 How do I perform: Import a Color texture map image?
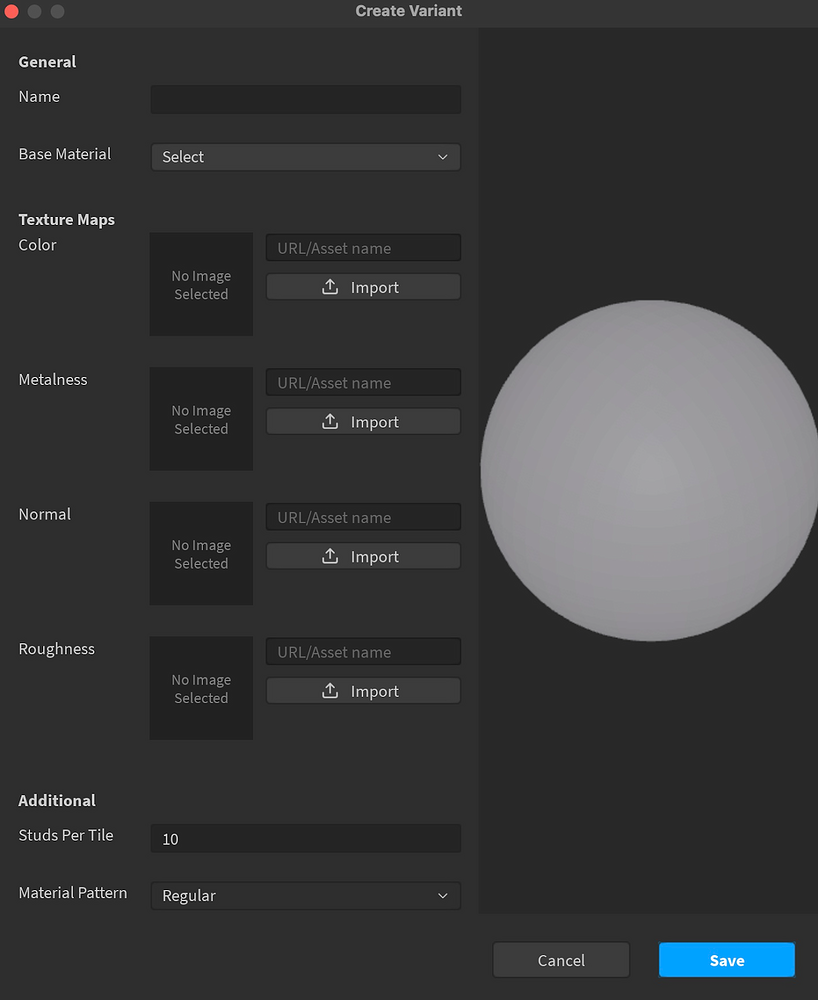[x=362, y=286]
